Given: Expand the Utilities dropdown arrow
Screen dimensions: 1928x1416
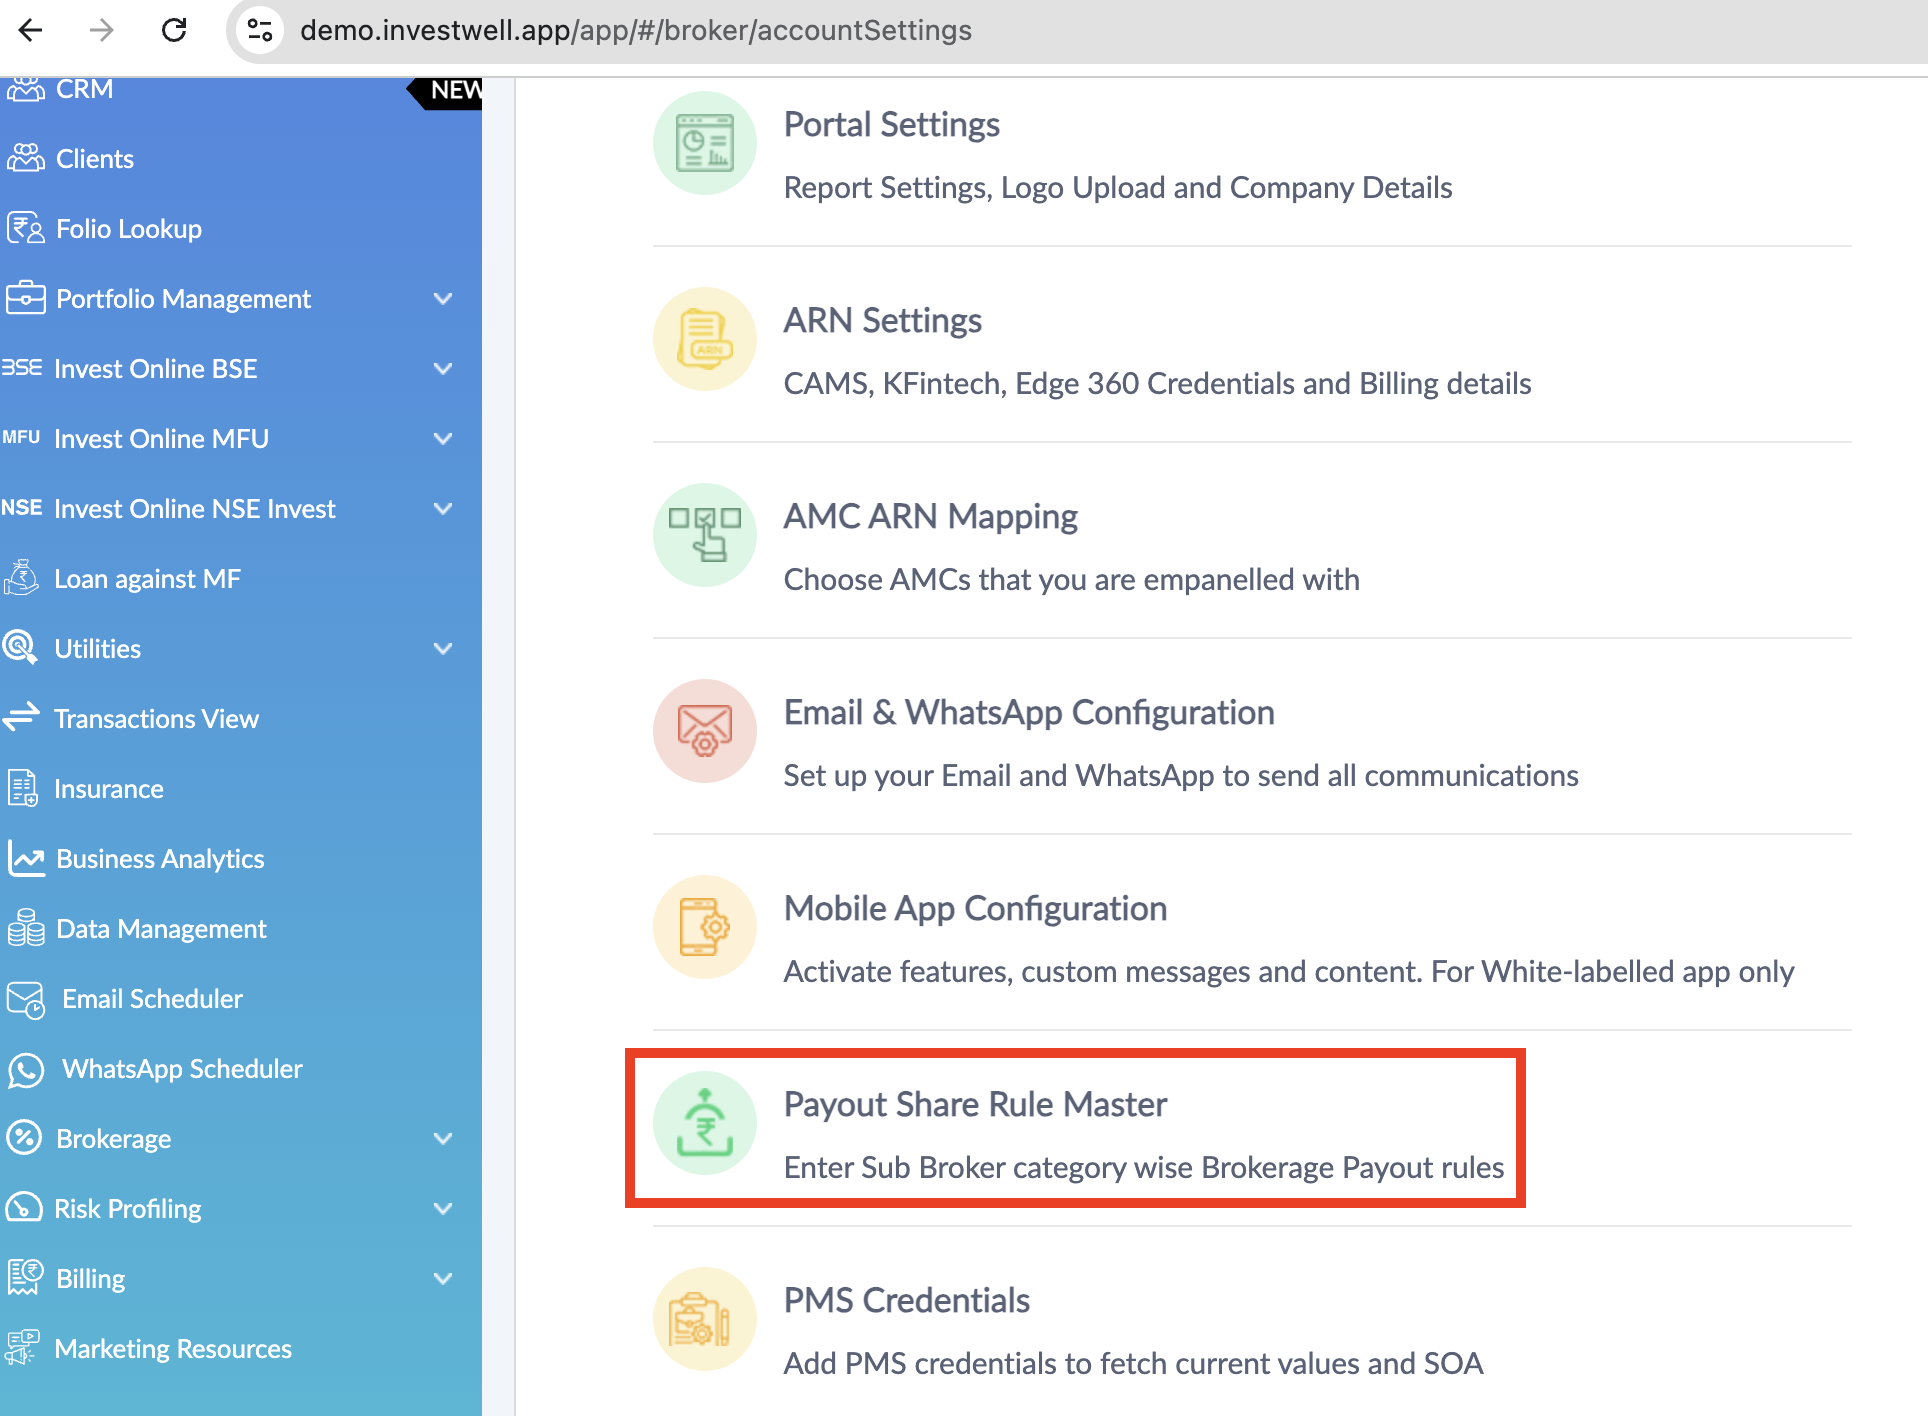Looking at the screenshot, I should click(443, 649).
